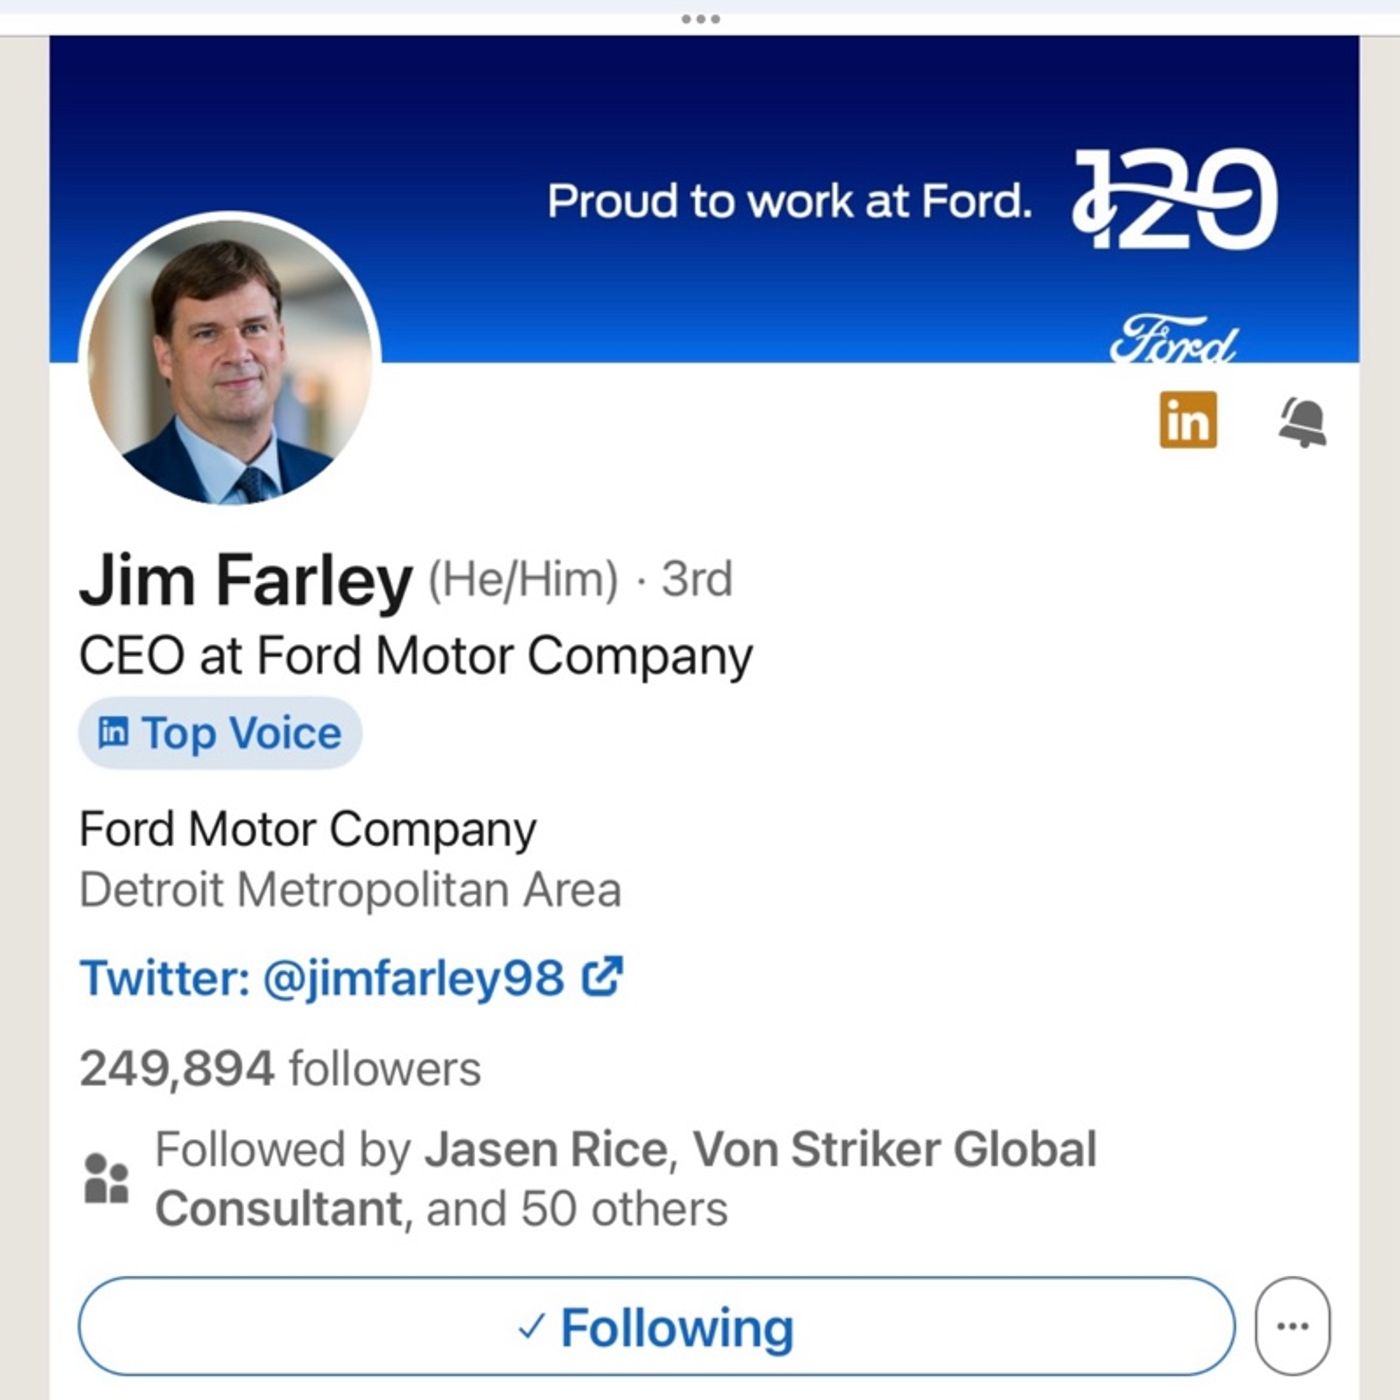
Task: Click the notification bell icon
Action: click(1302, 421)
